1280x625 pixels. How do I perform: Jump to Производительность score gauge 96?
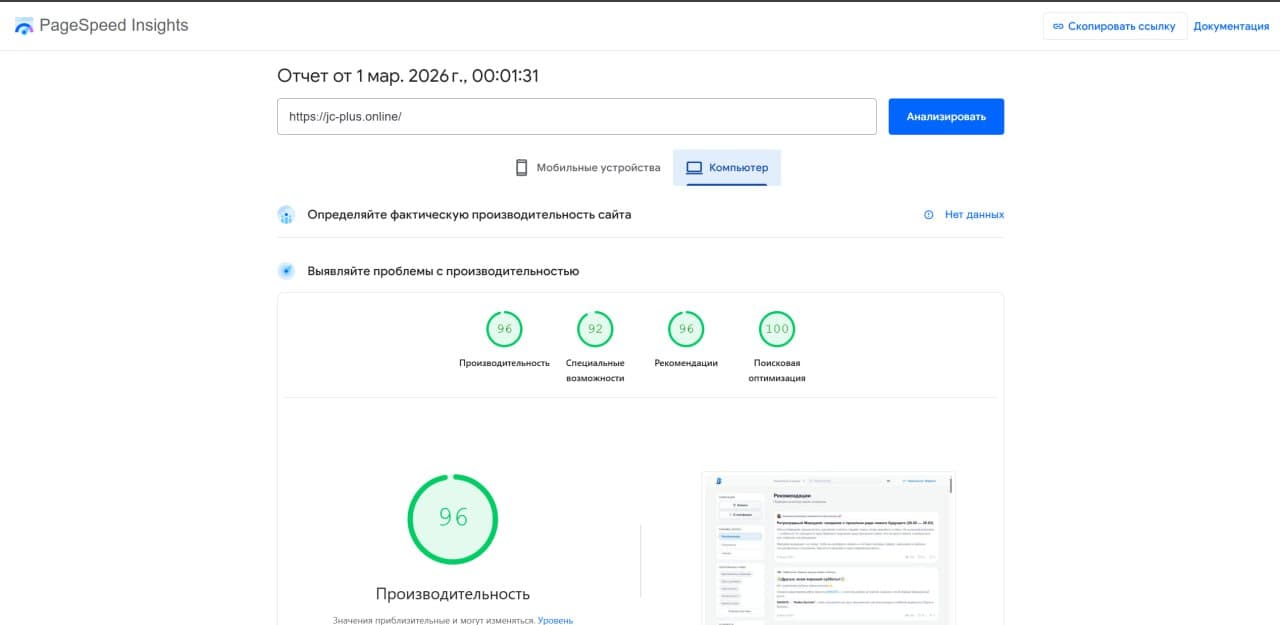click(504, 329)
